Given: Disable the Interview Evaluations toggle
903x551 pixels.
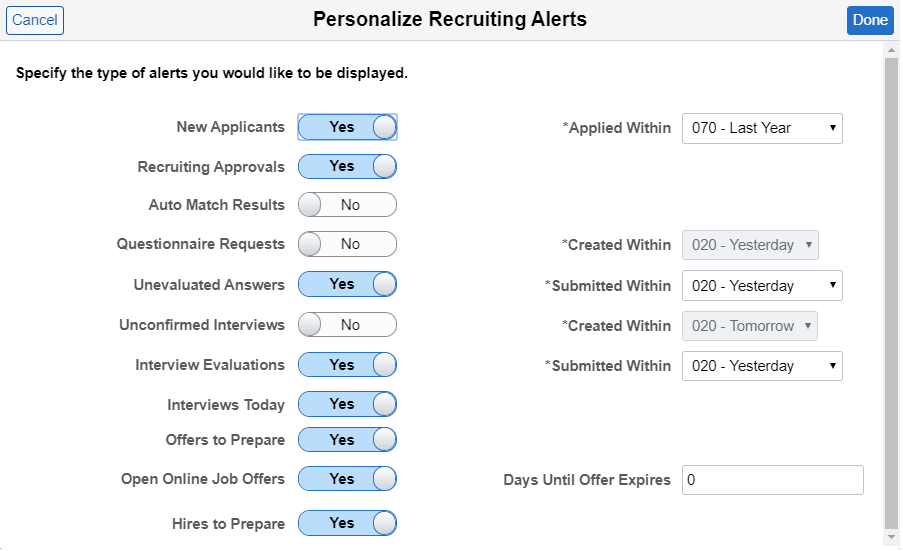Looking at the screenshot, I should coord(347,365).
